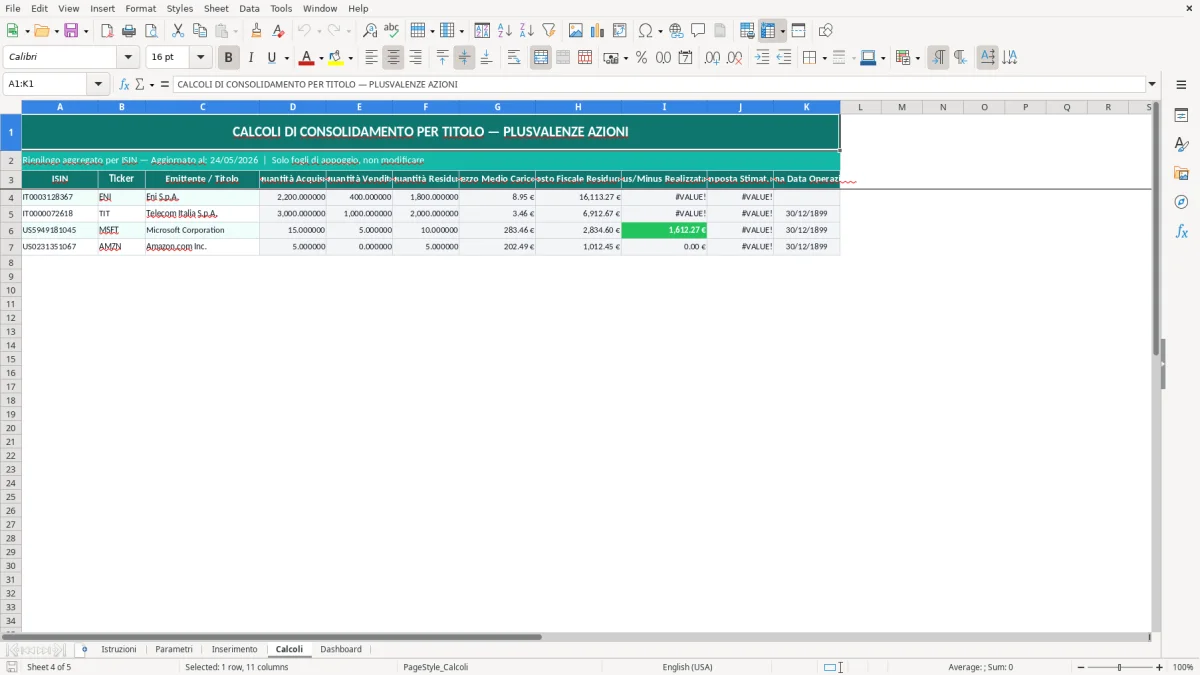Screen dimensions: 1200x675
Task: Insert a chart
Action: [598, 31]
